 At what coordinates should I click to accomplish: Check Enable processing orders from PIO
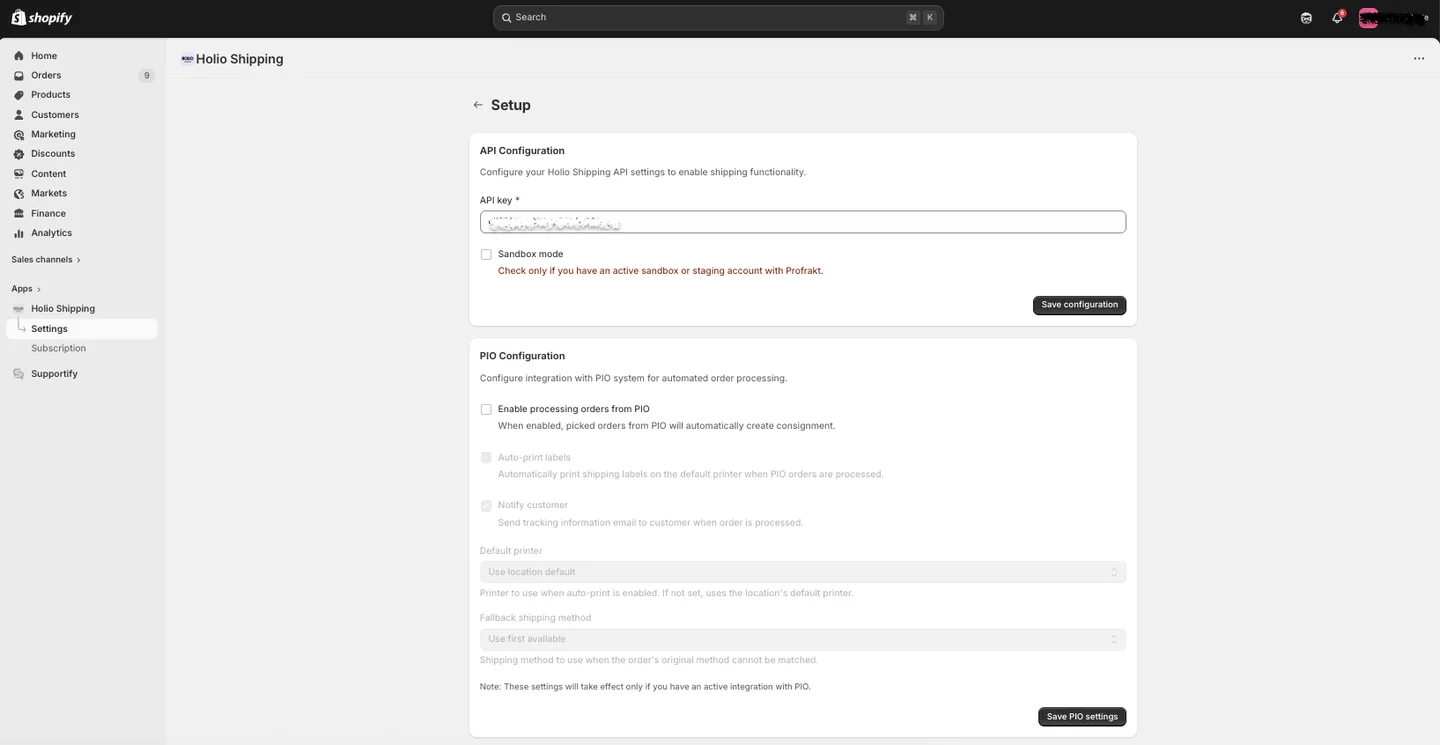point(486,410)
